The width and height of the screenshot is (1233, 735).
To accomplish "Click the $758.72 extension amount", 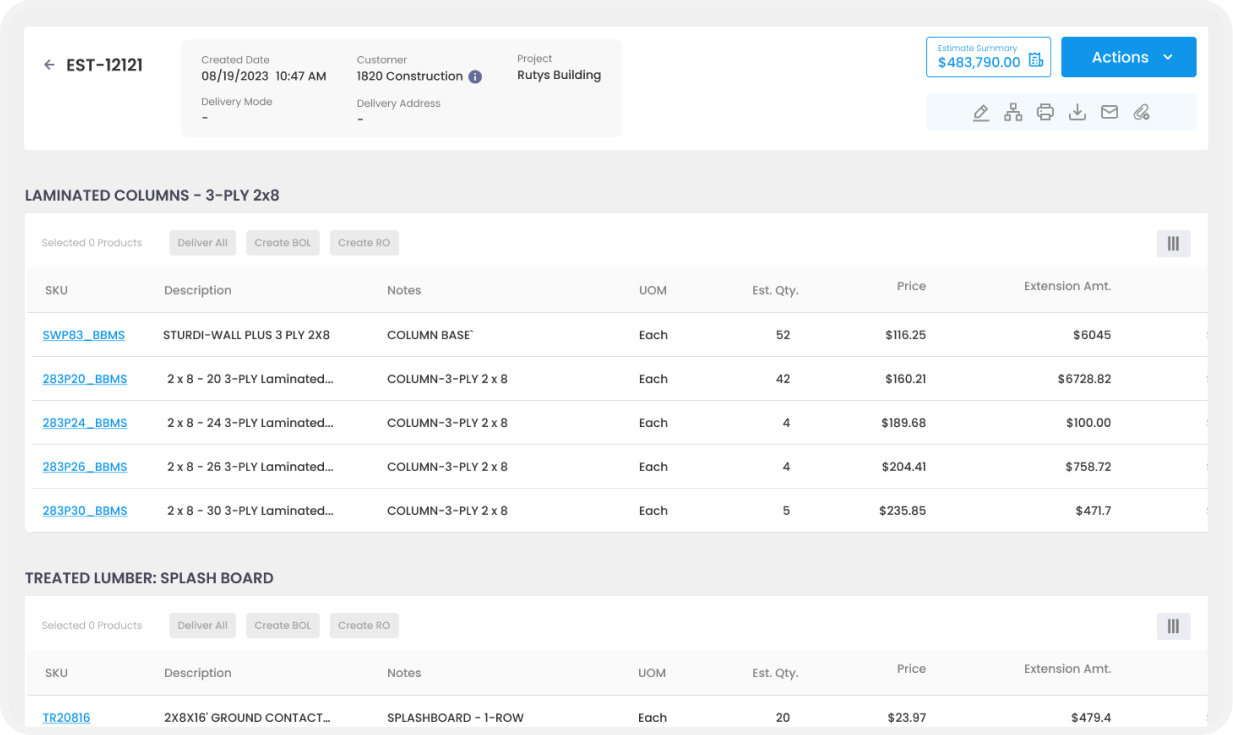I will pos(1087,467).
